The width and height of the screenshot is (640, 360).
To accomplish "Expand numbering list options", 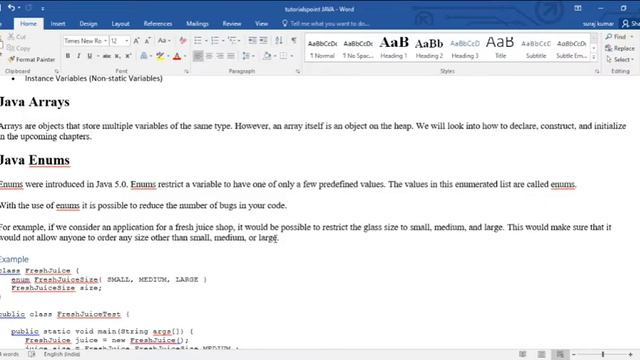I will 223,41.
